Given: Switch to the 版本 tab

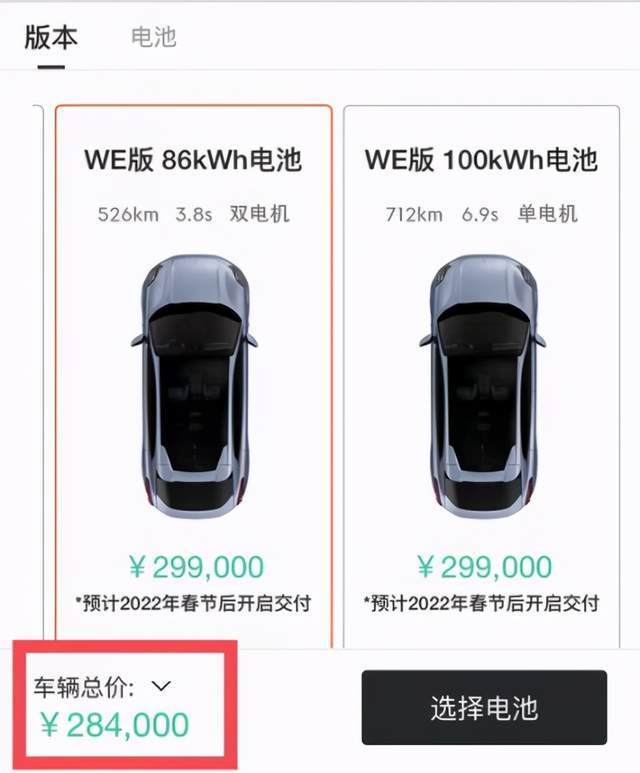Looking at the screenshot, I should tap(51, 38).
